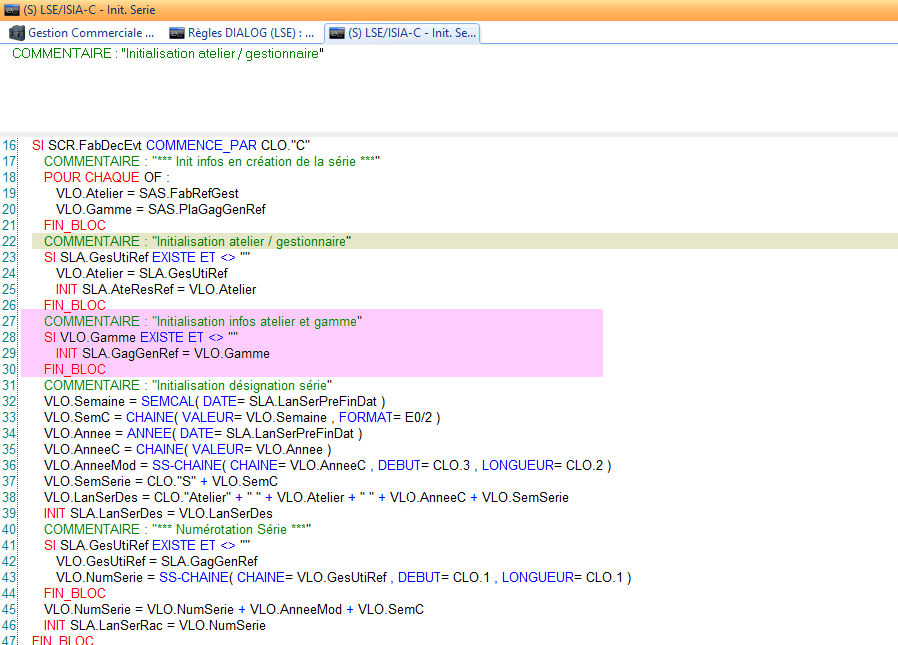Click line number 16 in the gutter
Image resolution: width=898 pixels, height=645 pixels.
[9, 145]
